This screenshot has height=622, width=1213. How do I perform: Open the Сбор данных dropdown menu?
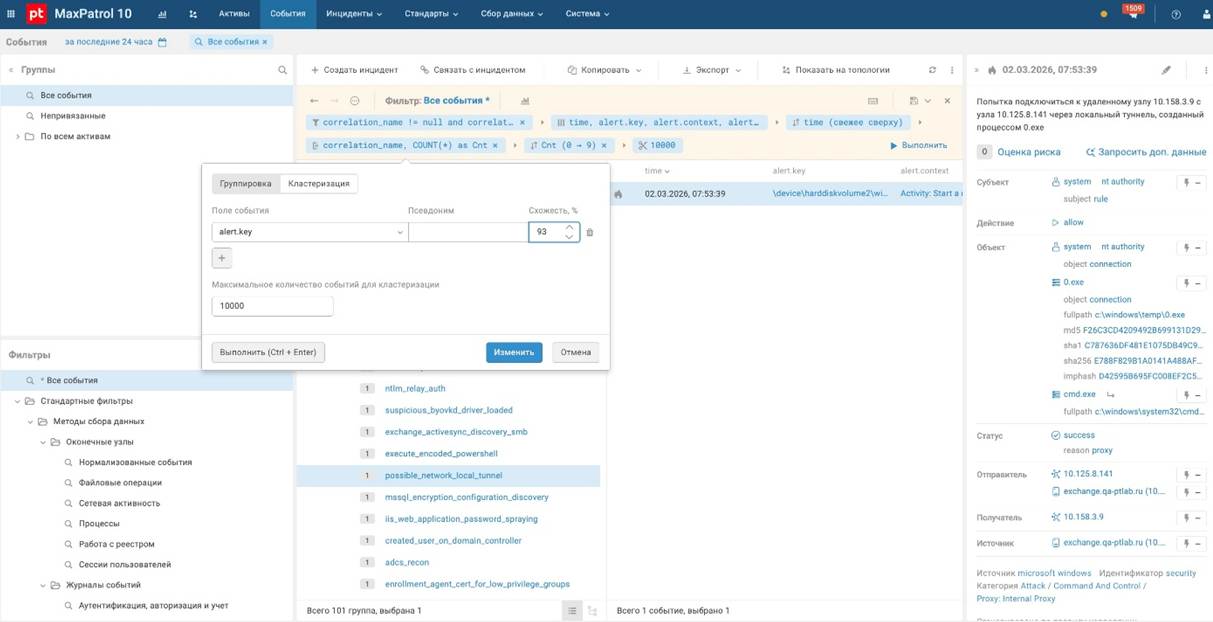(x=511, y=14)
